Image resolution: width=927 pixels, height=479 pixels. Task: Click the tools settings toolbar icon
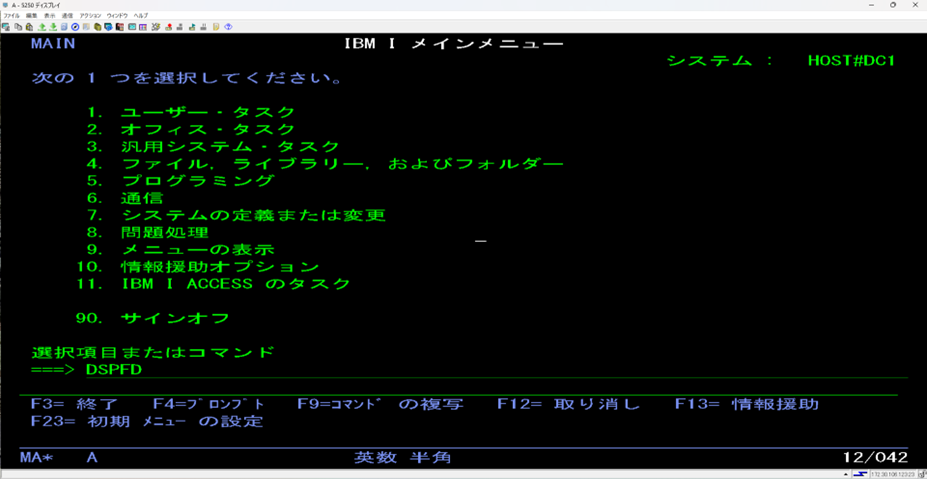click(156, 27)
